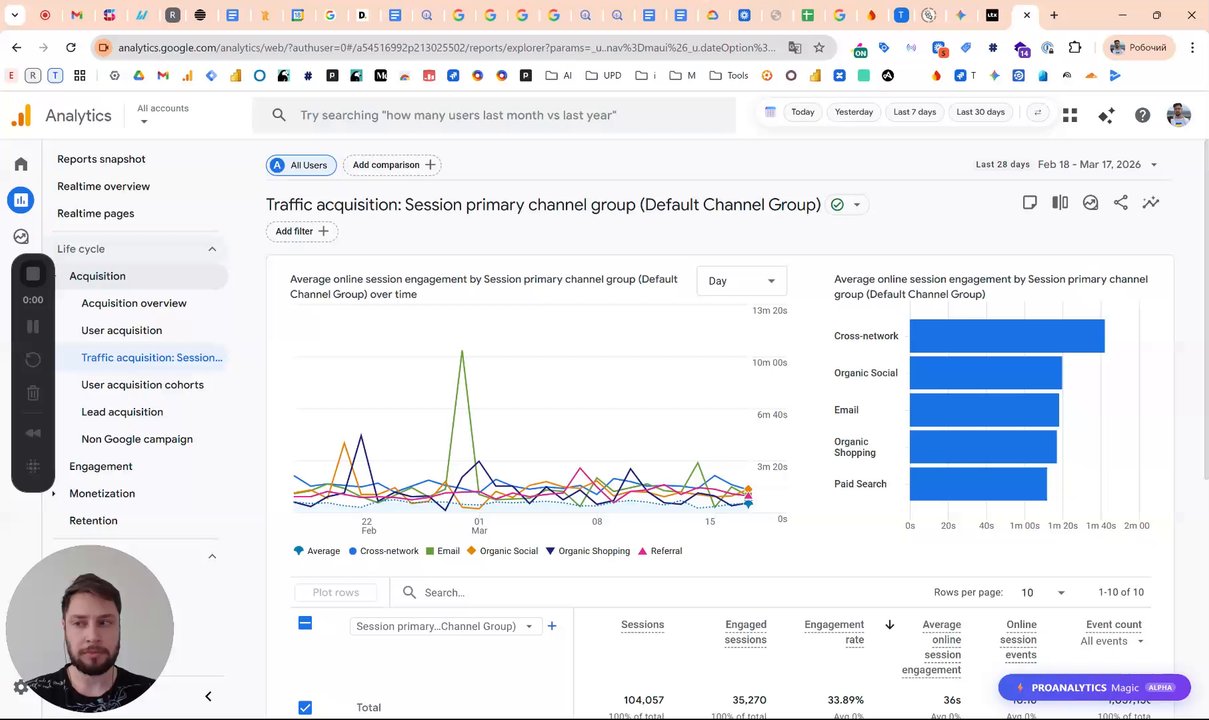Open the Day granularity dropdown
The width and height of the screenshot is (1209, 720).
point(742,281)
